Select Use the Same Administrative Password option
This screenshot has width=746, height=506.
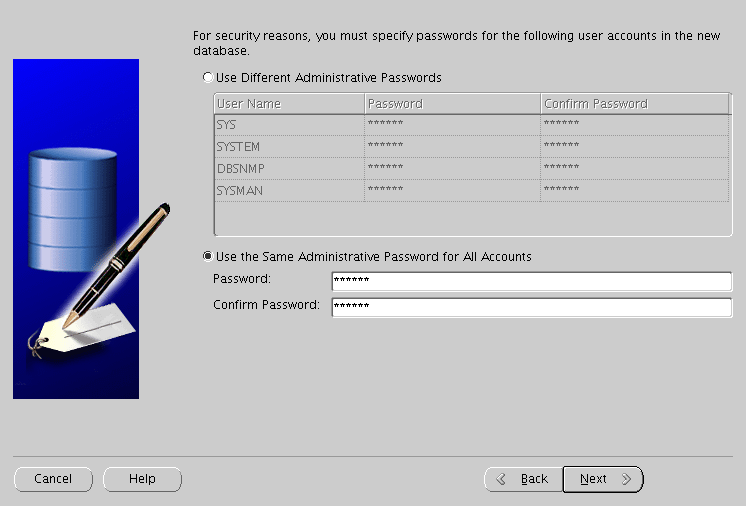coord(208,256)
